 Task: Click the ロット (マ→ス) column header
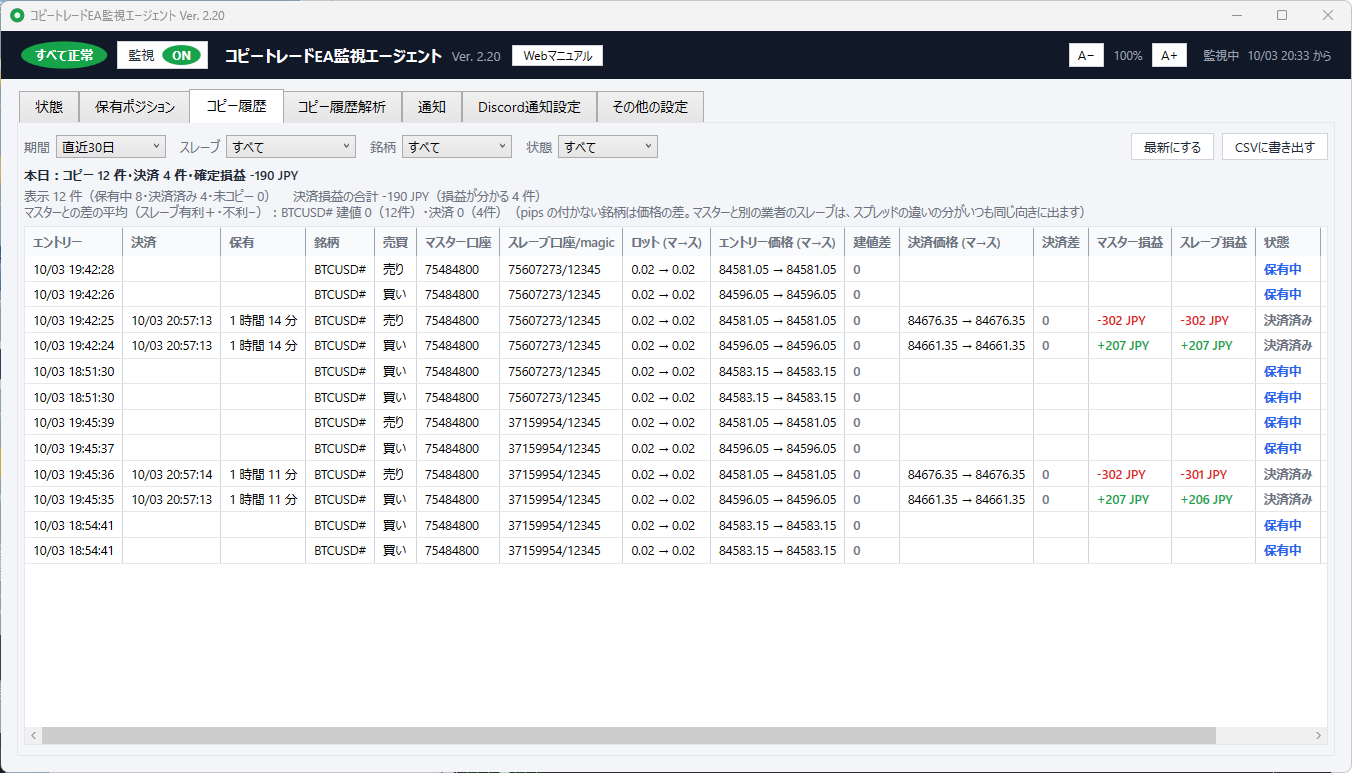point(666,242)
